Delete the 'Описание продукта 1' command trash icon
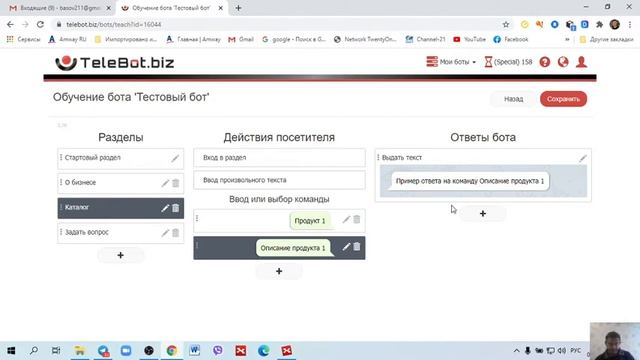640x360 pixels. coord(357,247)
